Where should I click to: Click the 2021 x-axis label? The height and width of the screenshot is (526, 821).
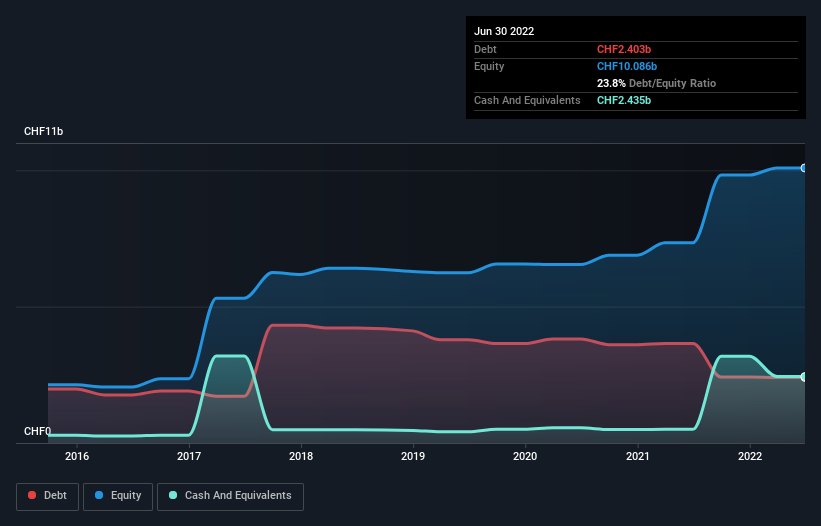[638, 456]
